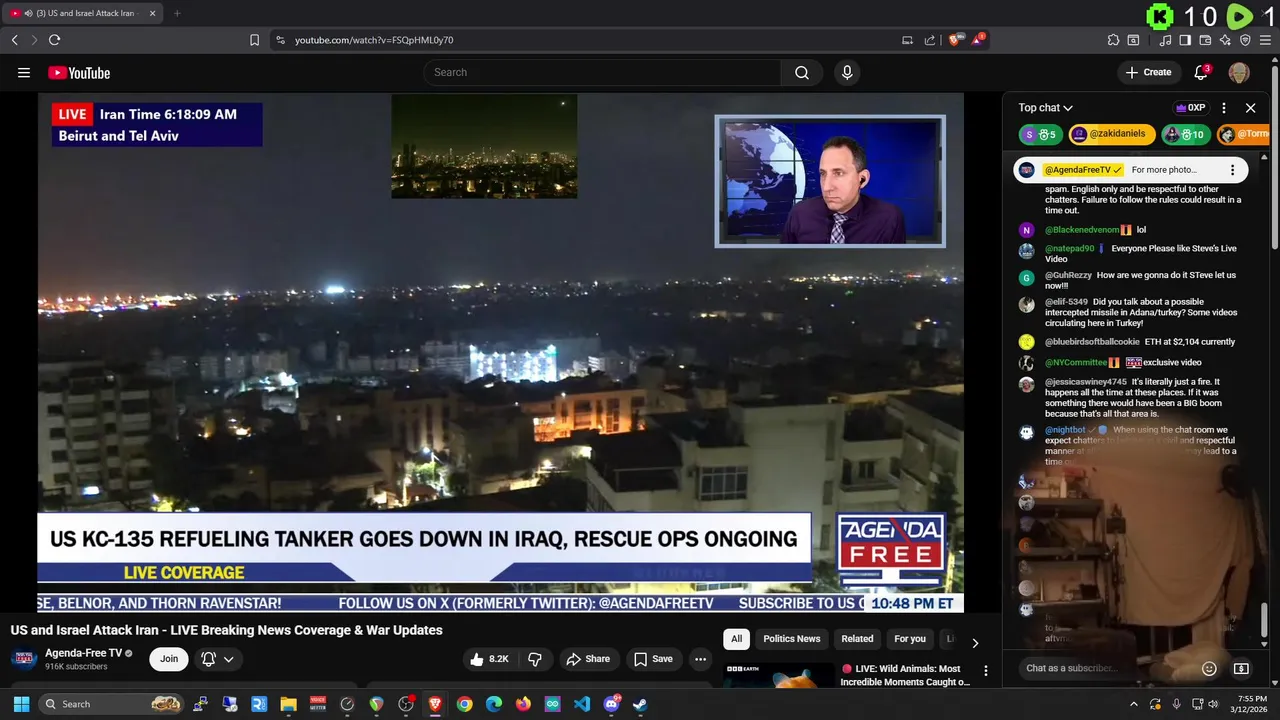Dislike the video
This screenshot has width=1280, height=720.
point(535,659)
